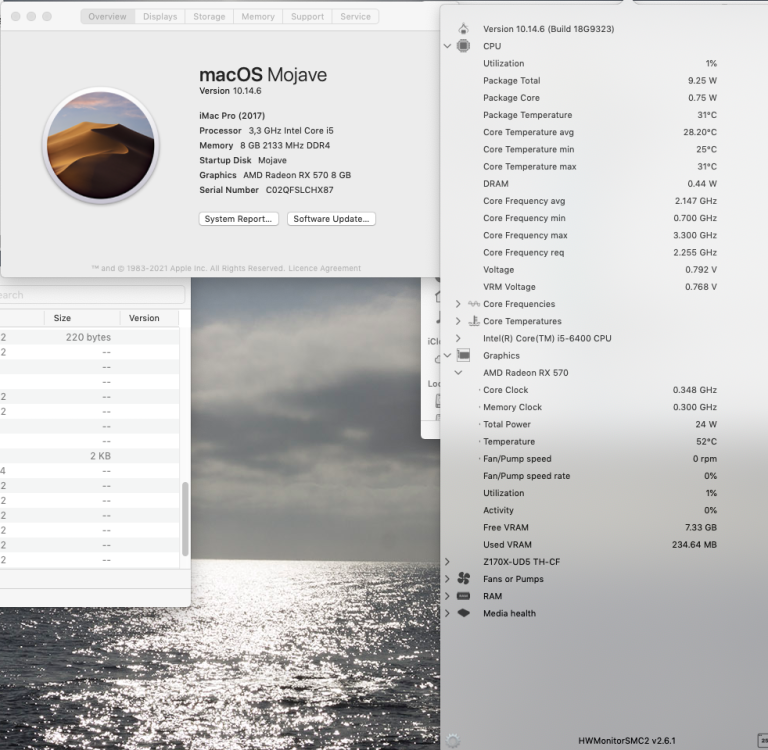
Task: Click the DRAM 0.44 W row
Action: (x=600, y=183)
